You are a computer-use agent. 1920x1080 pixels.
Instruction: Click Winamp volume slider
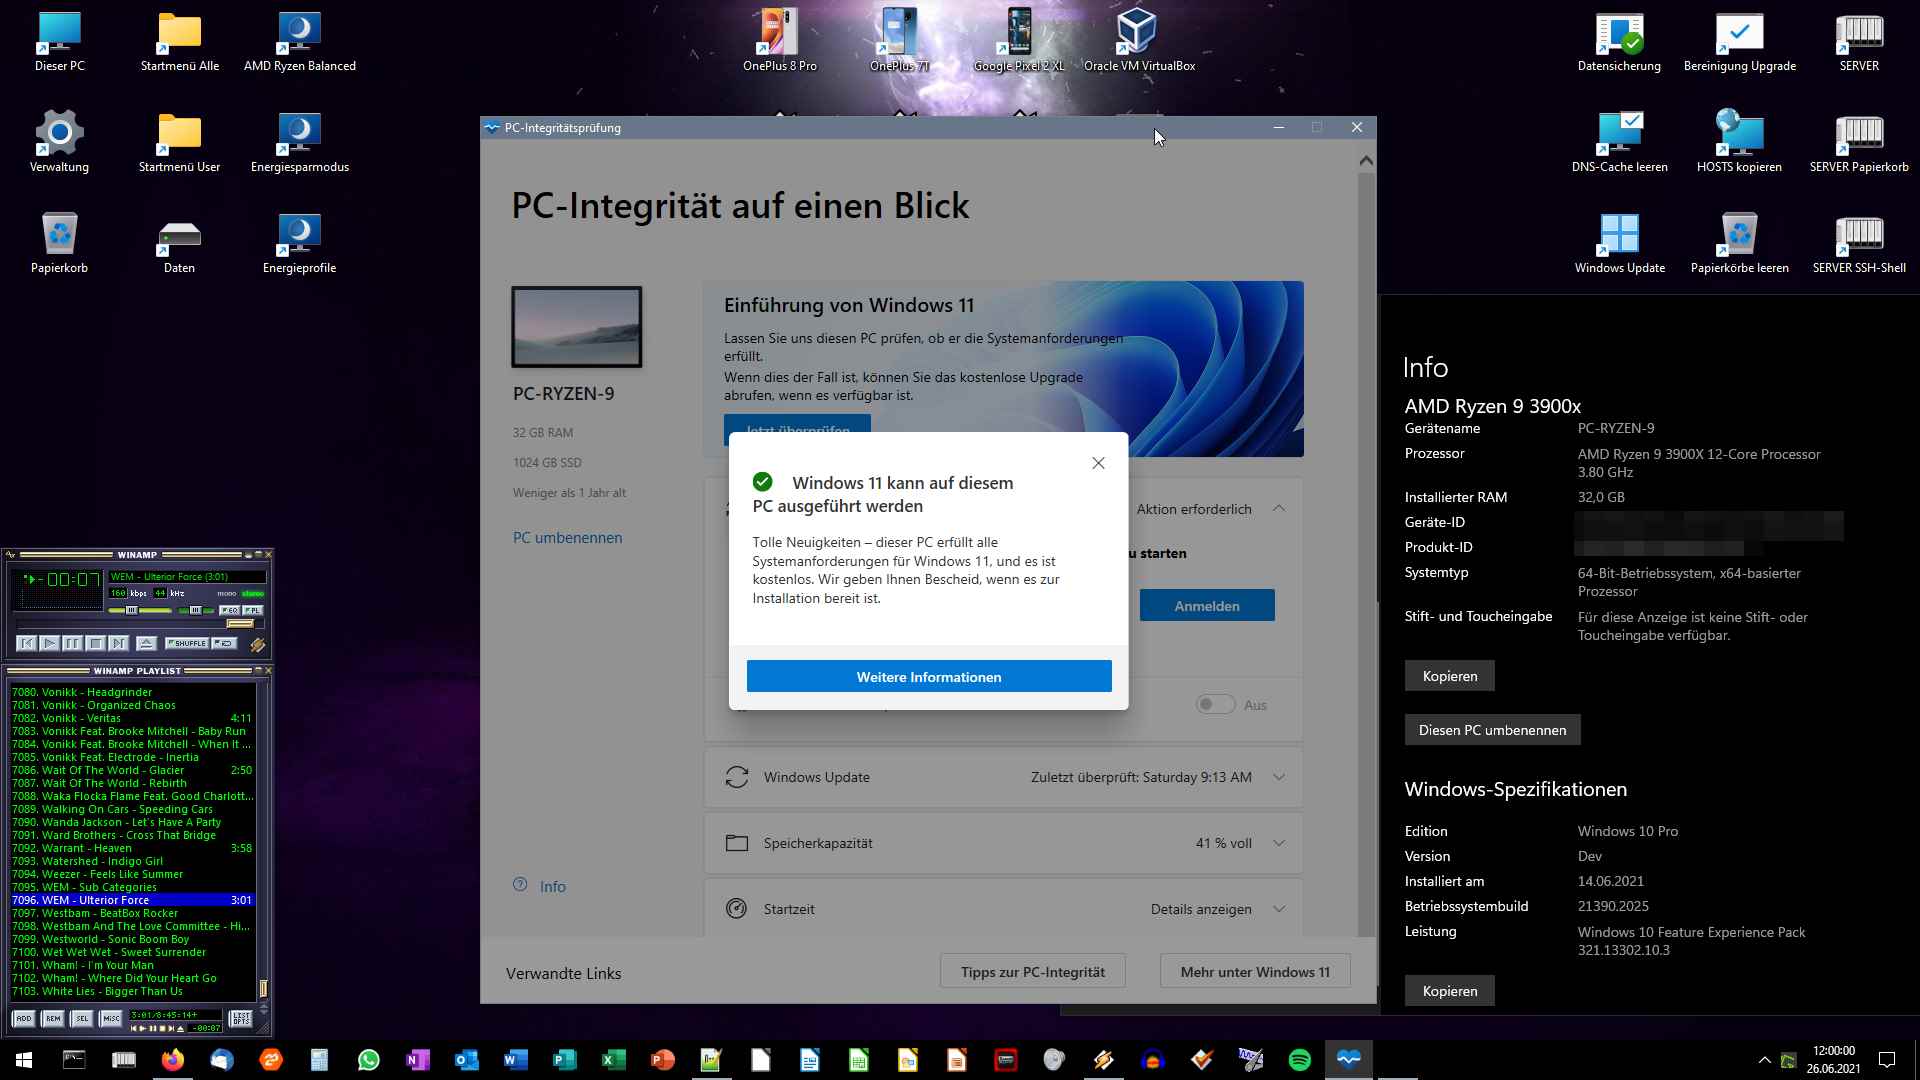point(140,609)
